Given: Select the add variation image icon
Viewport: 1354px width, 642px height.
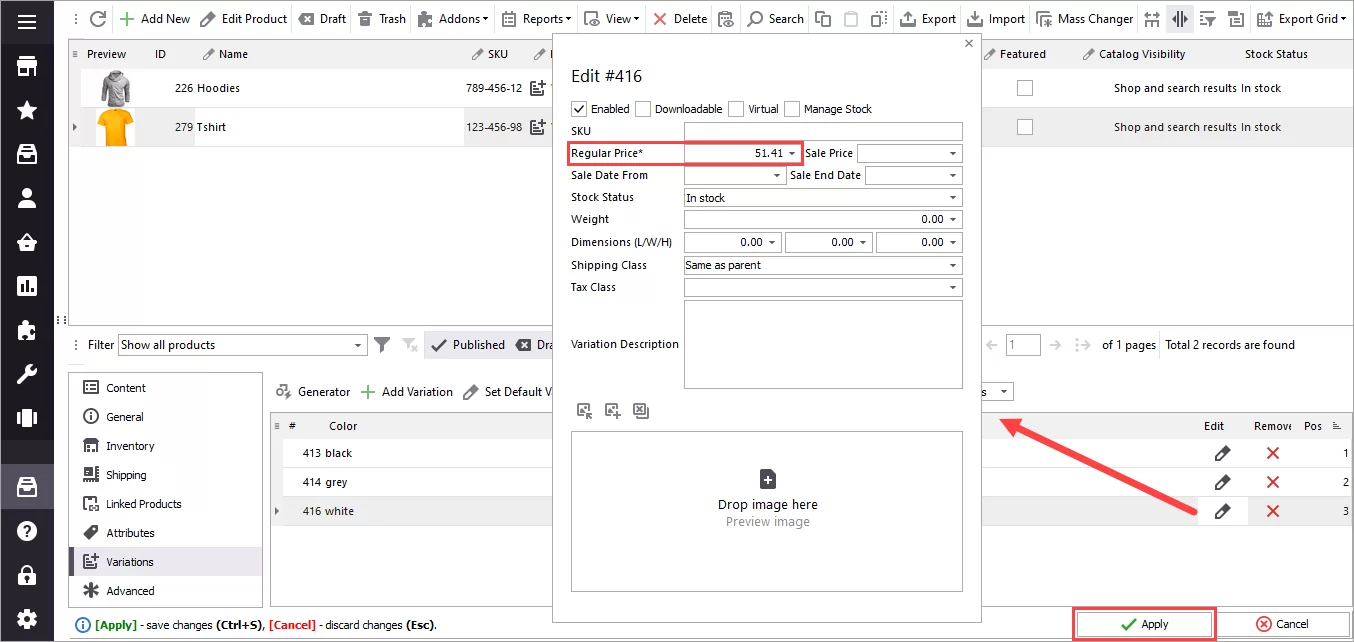Looking at the screenshot, I should point(612,410).
